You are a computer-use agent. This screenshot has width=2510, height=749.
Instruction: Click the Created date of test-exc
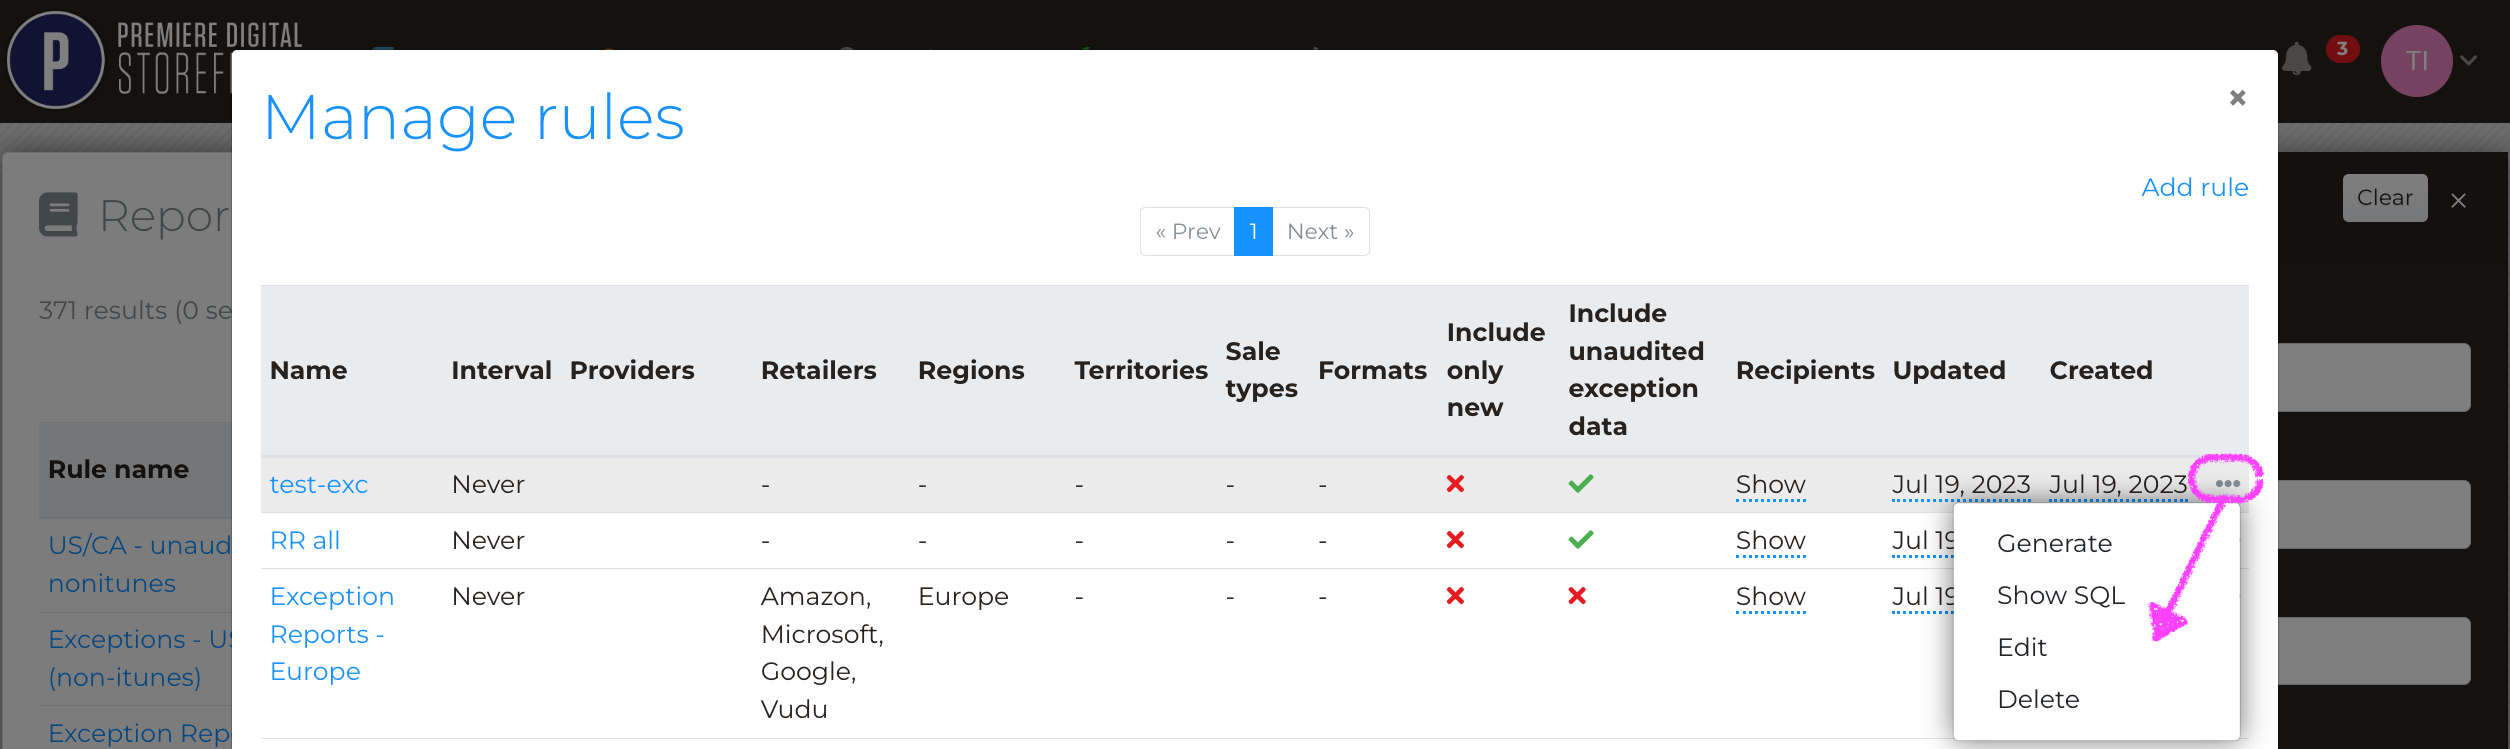2118,484
